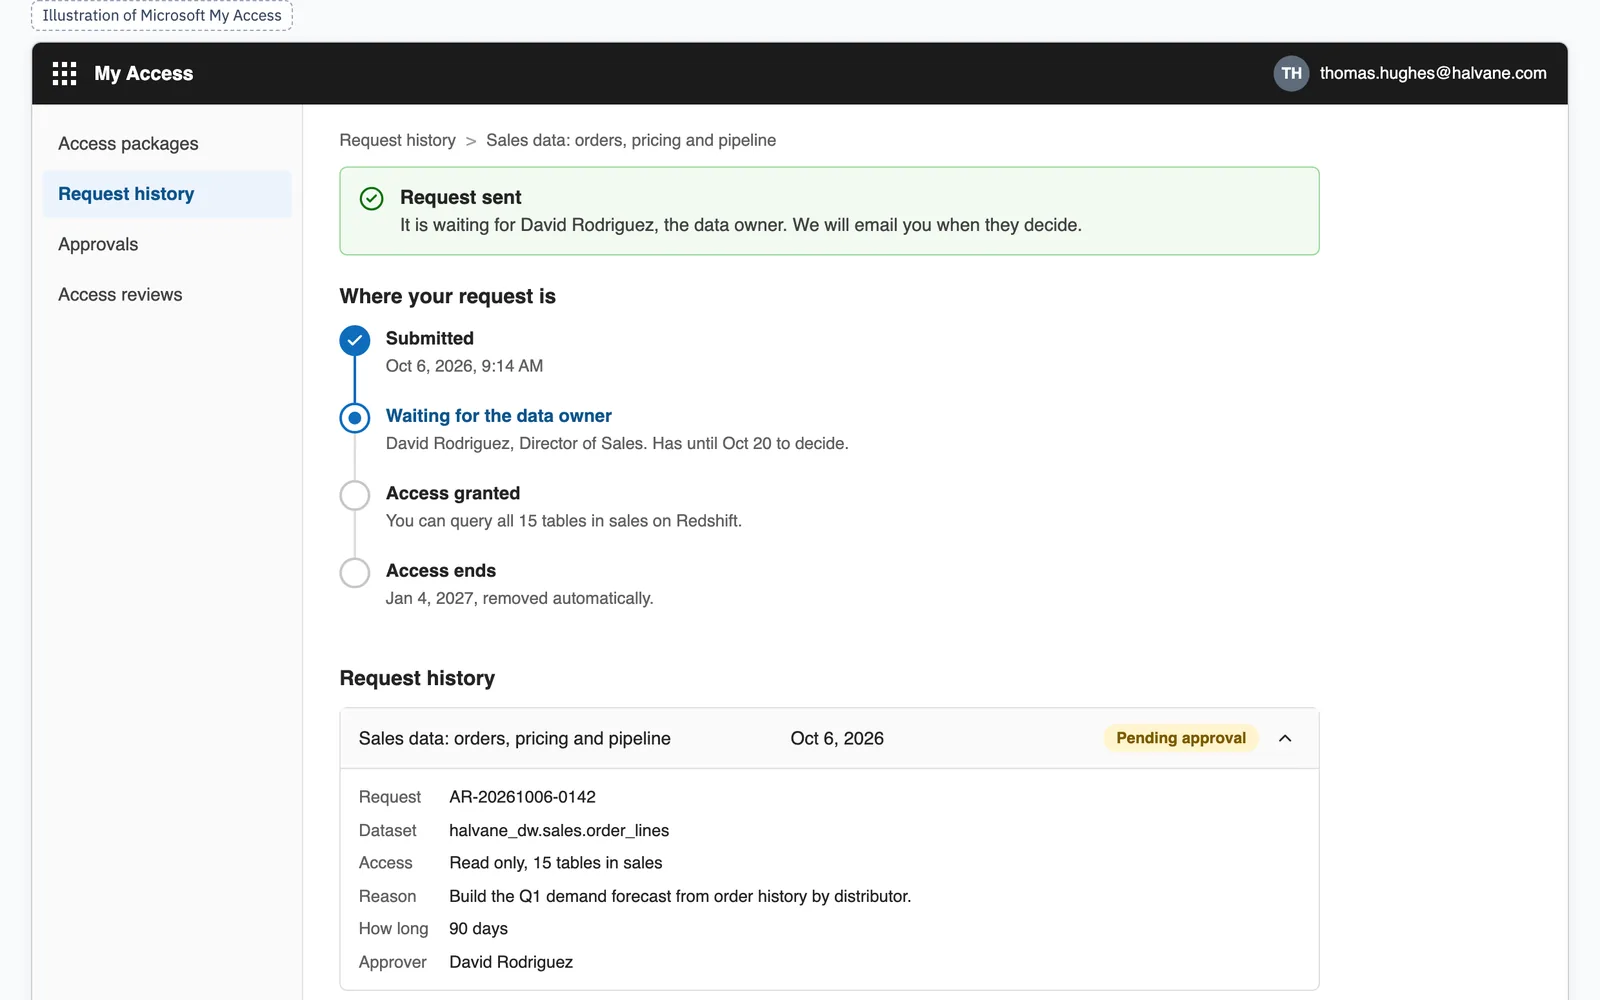This screenshot has height=1000, width=1600.
Task: Click the Access ends step circle
Action: click(355, 573)
